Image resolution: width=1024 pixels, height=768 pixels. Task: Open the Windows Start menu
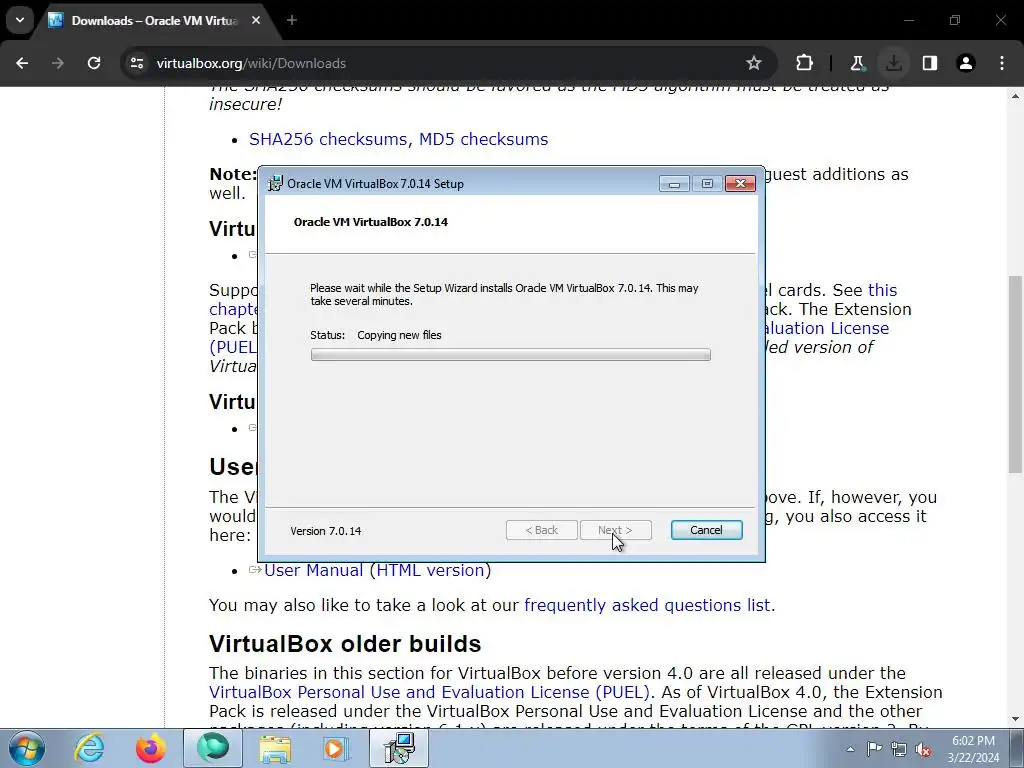tap(26, 748)
